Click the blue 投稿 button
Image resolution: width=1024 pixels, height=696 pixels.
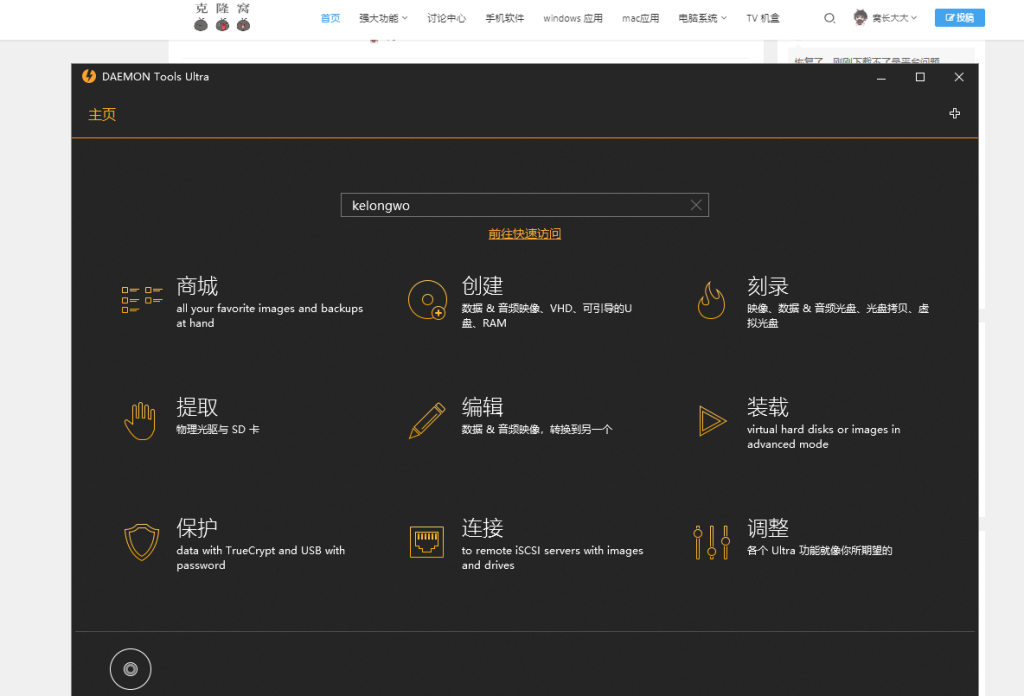(959, 18)
